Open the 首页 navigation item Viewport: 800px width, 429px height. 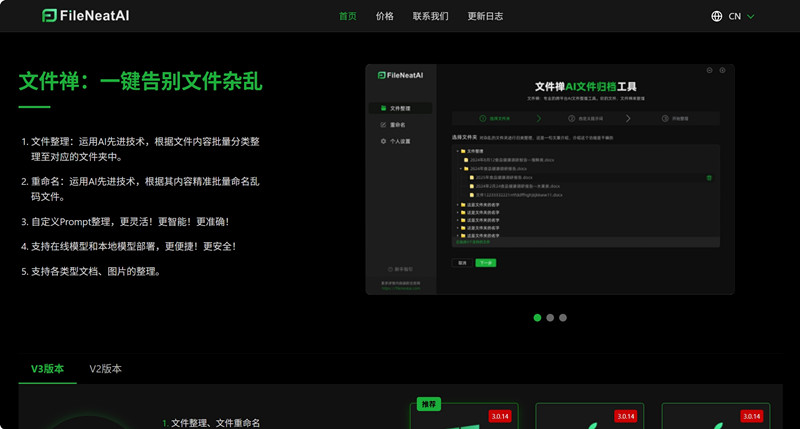tap(347, 16)
